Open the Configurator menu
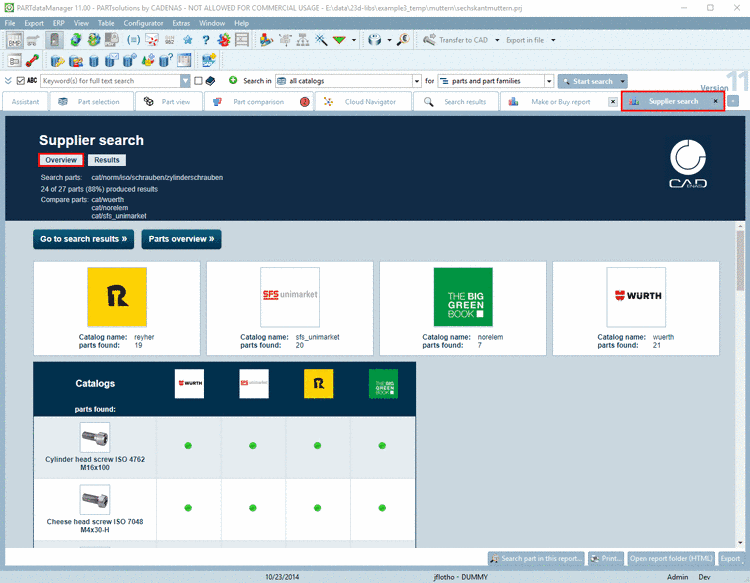 point(143,23)
